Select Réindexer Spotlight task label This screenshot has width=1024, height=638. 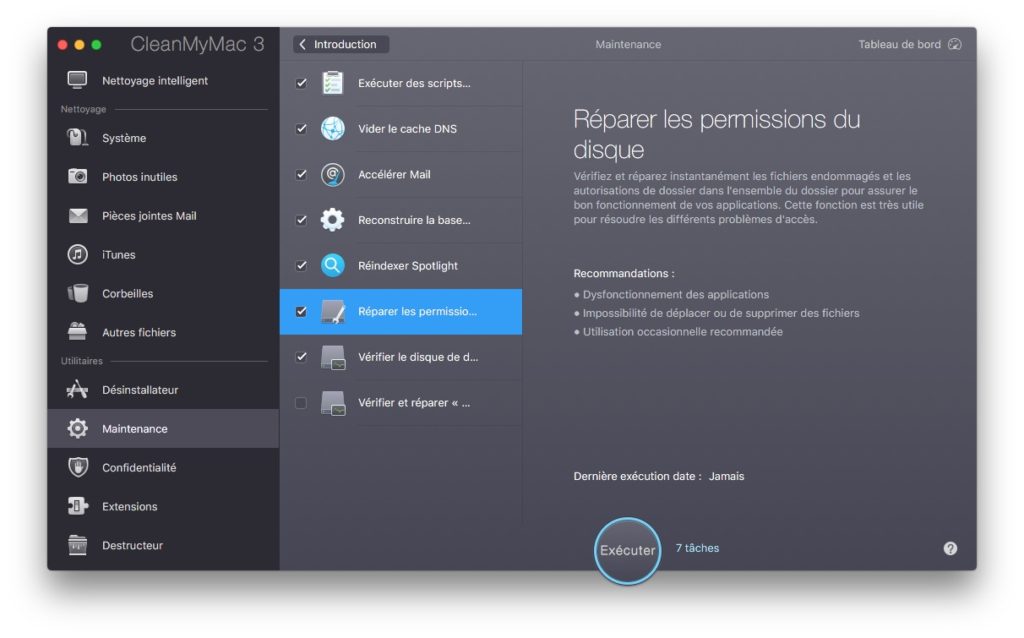(408, 266)
